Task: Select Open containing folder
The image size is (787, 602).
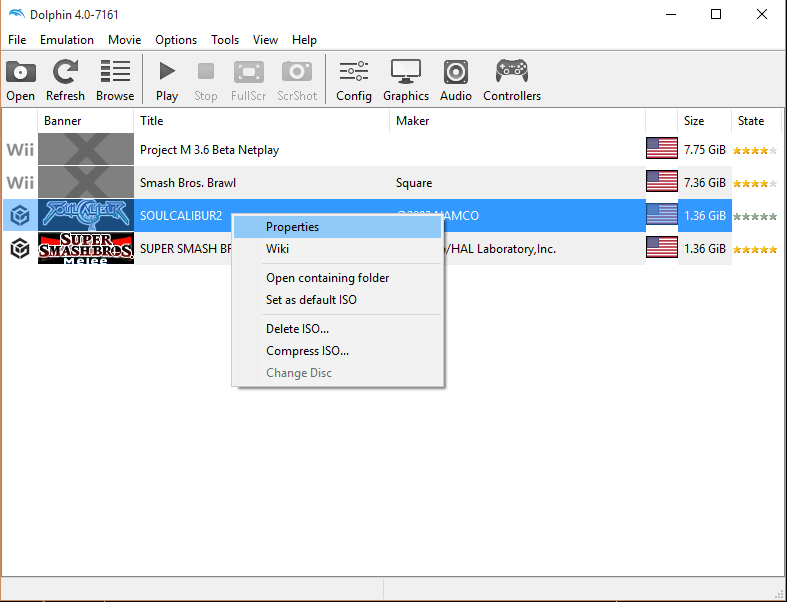Action: (338, 278)
